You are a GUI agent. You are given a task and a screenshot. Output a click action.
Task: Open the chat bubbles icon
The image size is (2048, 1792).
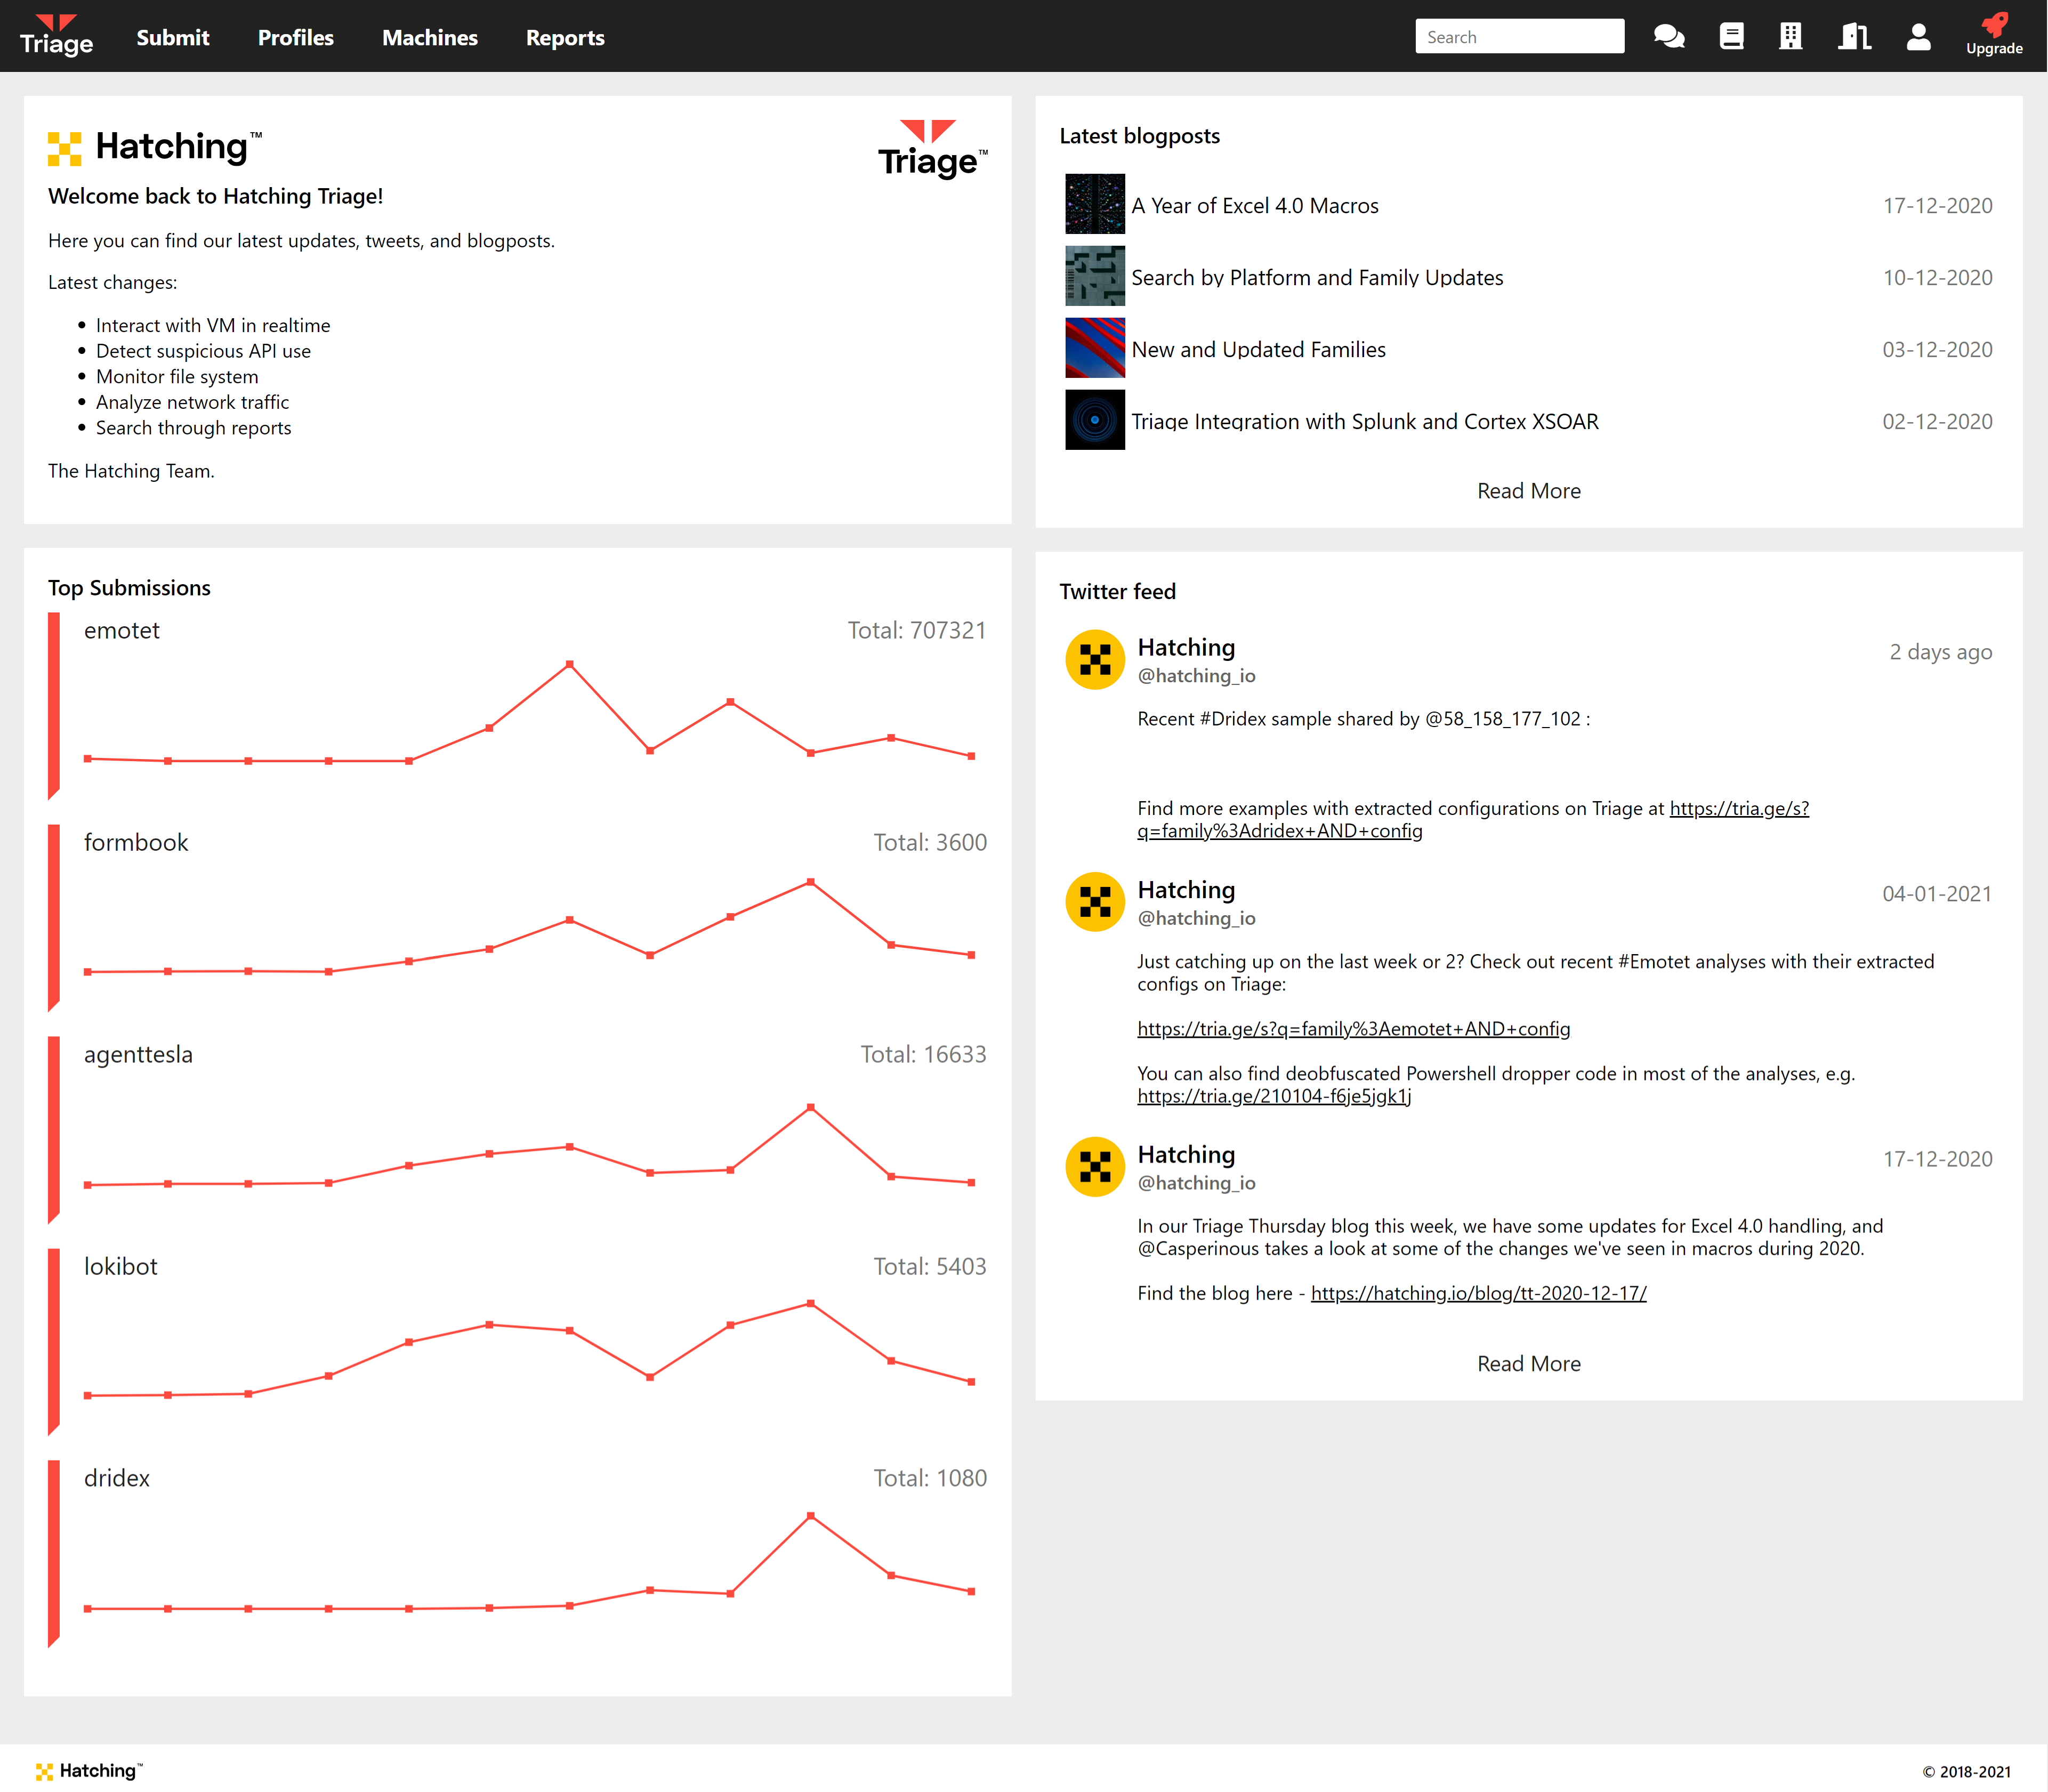tap(1669, 37)
